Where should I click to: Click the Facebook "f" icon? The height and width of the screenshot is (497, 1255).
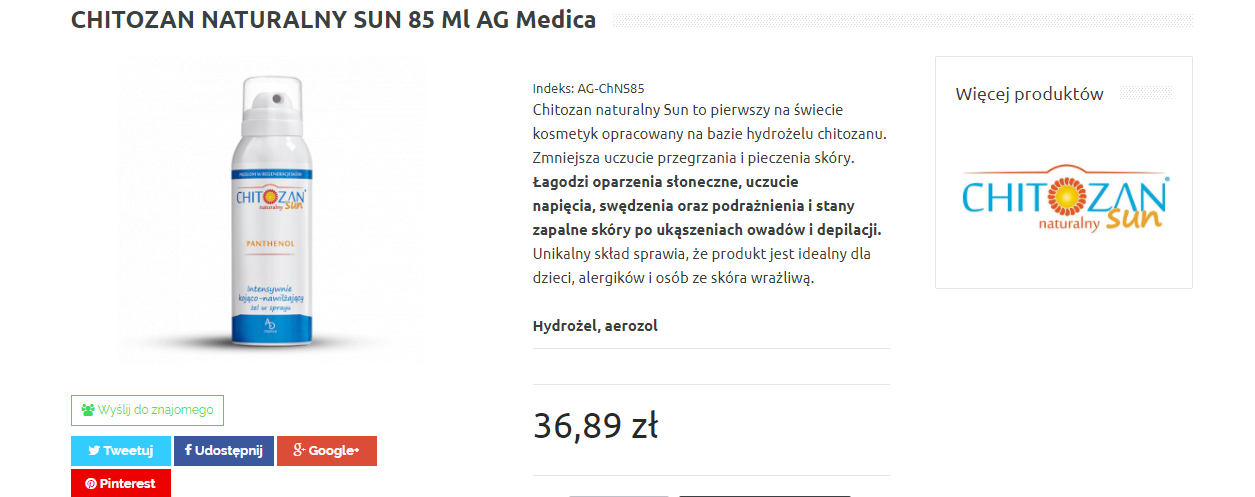(x=187, y=451)
